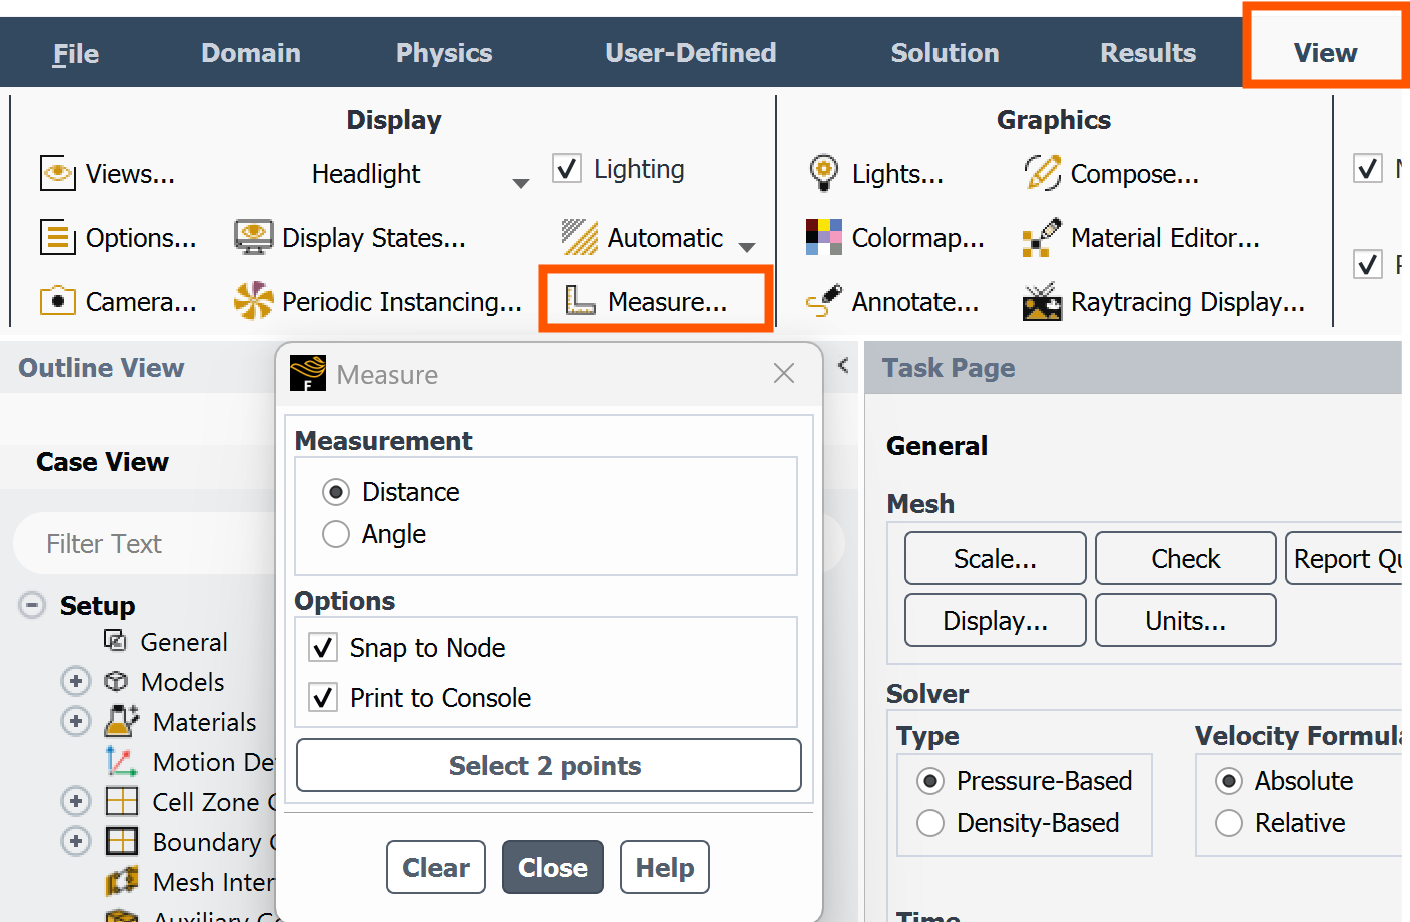The height and width of the screenshot is (922, 1410).
Task: Click the Compose pencil icon
Action: (x=1042, y=173)
